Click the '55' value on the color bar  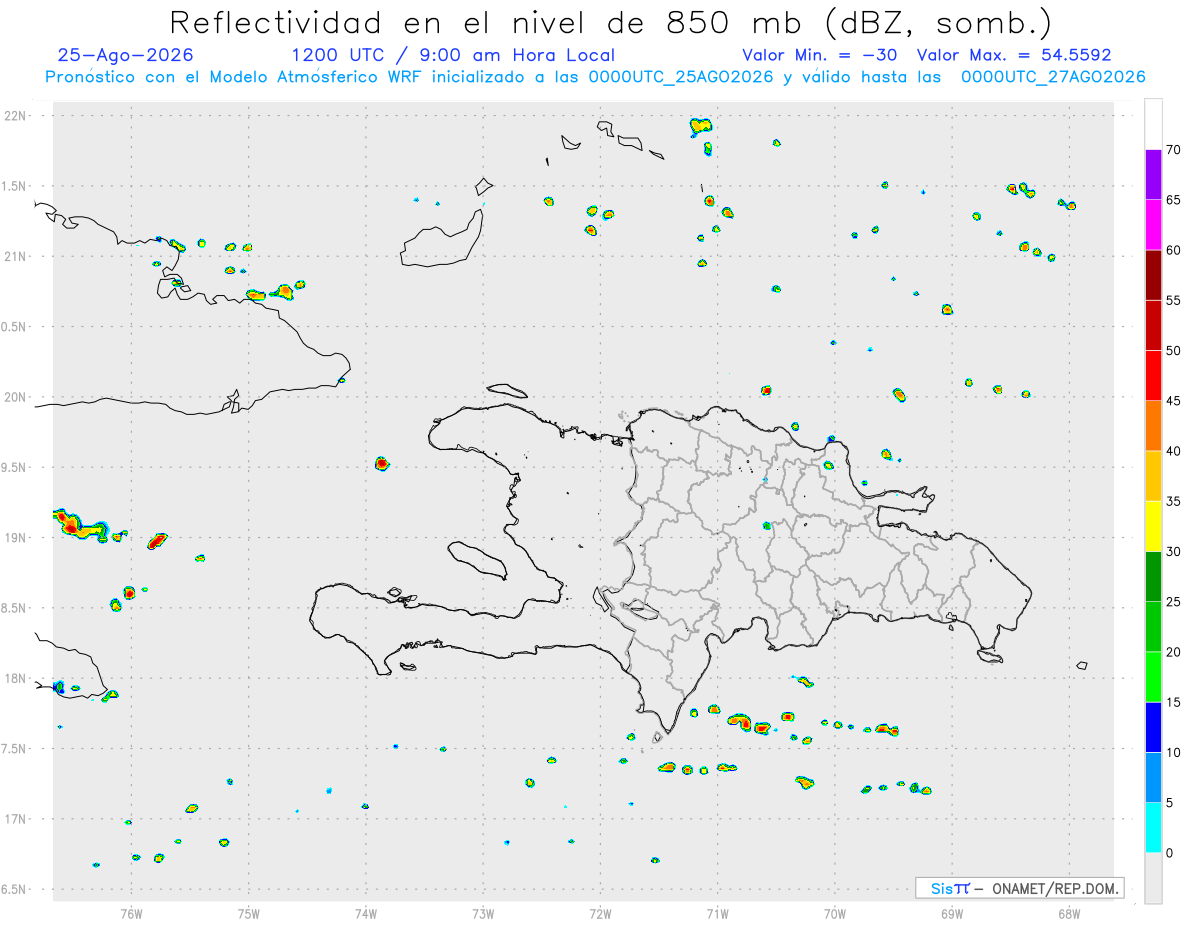click(1173, 301)
